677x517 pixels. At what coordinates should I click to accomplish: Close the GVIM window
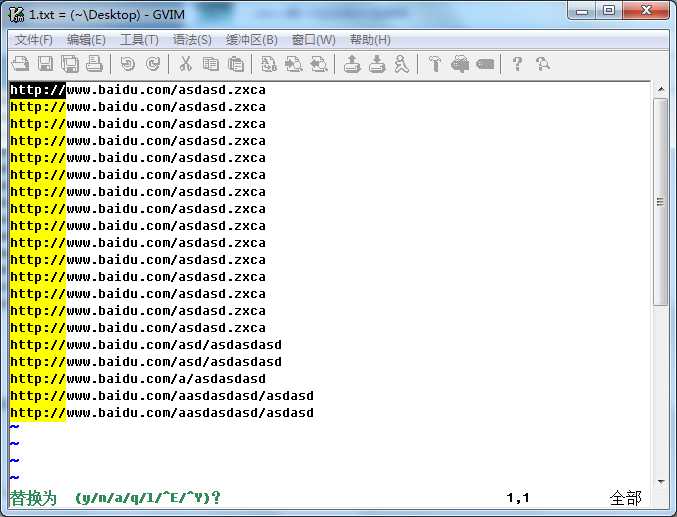coord(646,11)
